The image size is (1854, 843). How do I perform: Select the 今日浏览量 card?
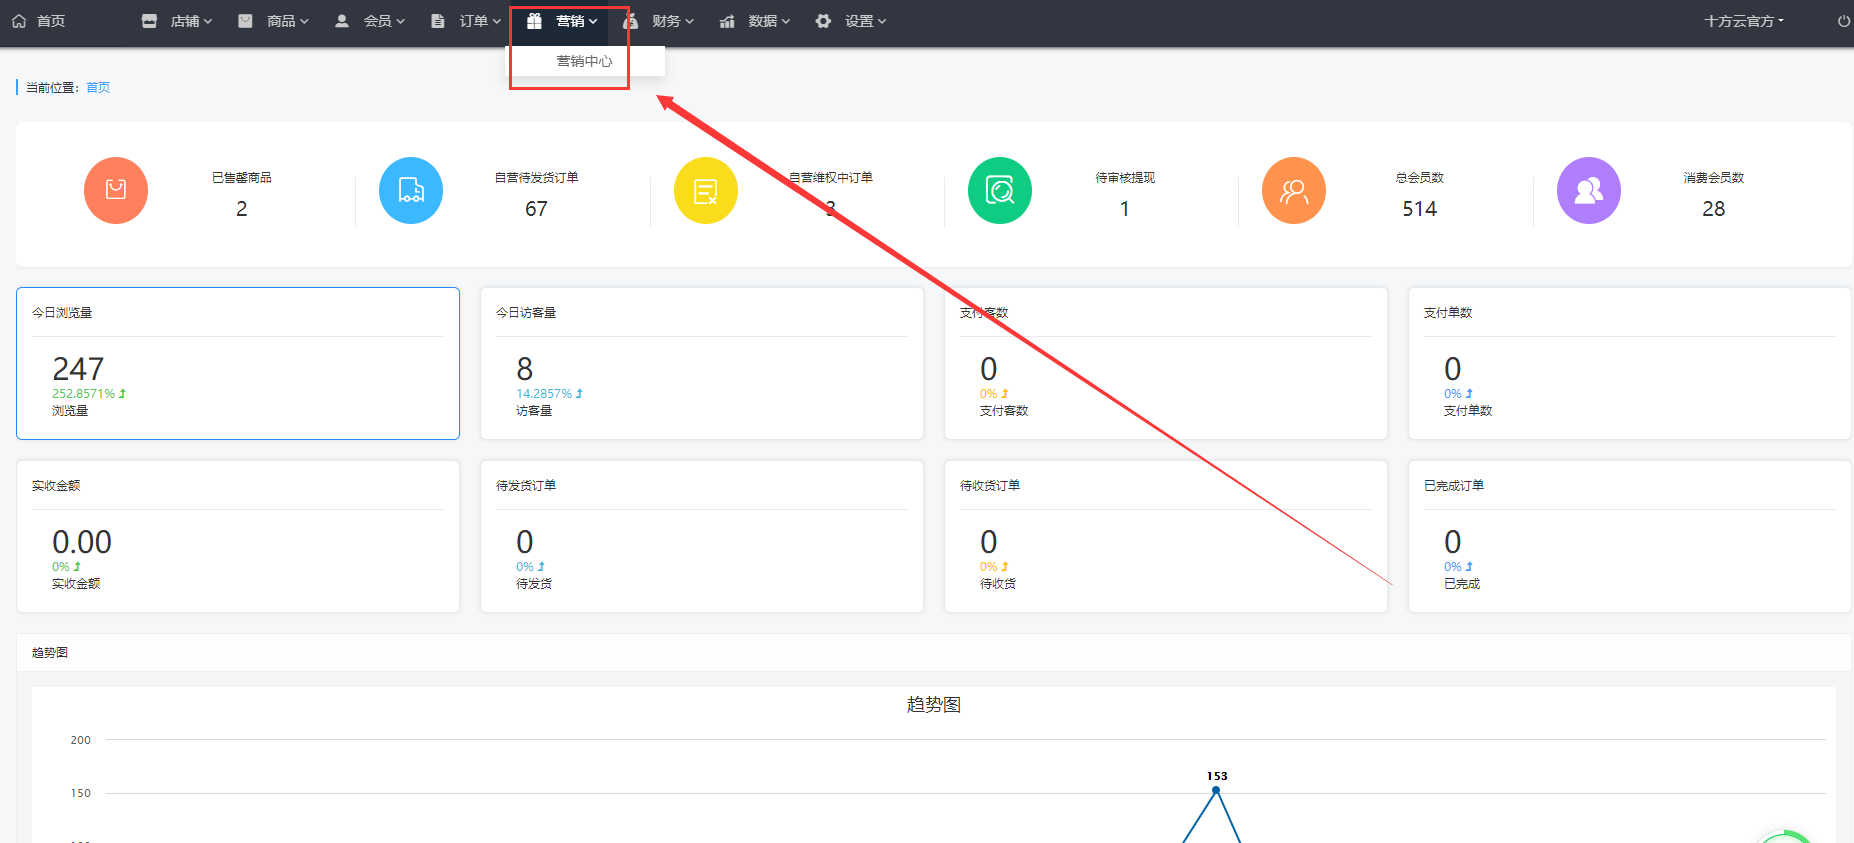(x=238, y=363)
